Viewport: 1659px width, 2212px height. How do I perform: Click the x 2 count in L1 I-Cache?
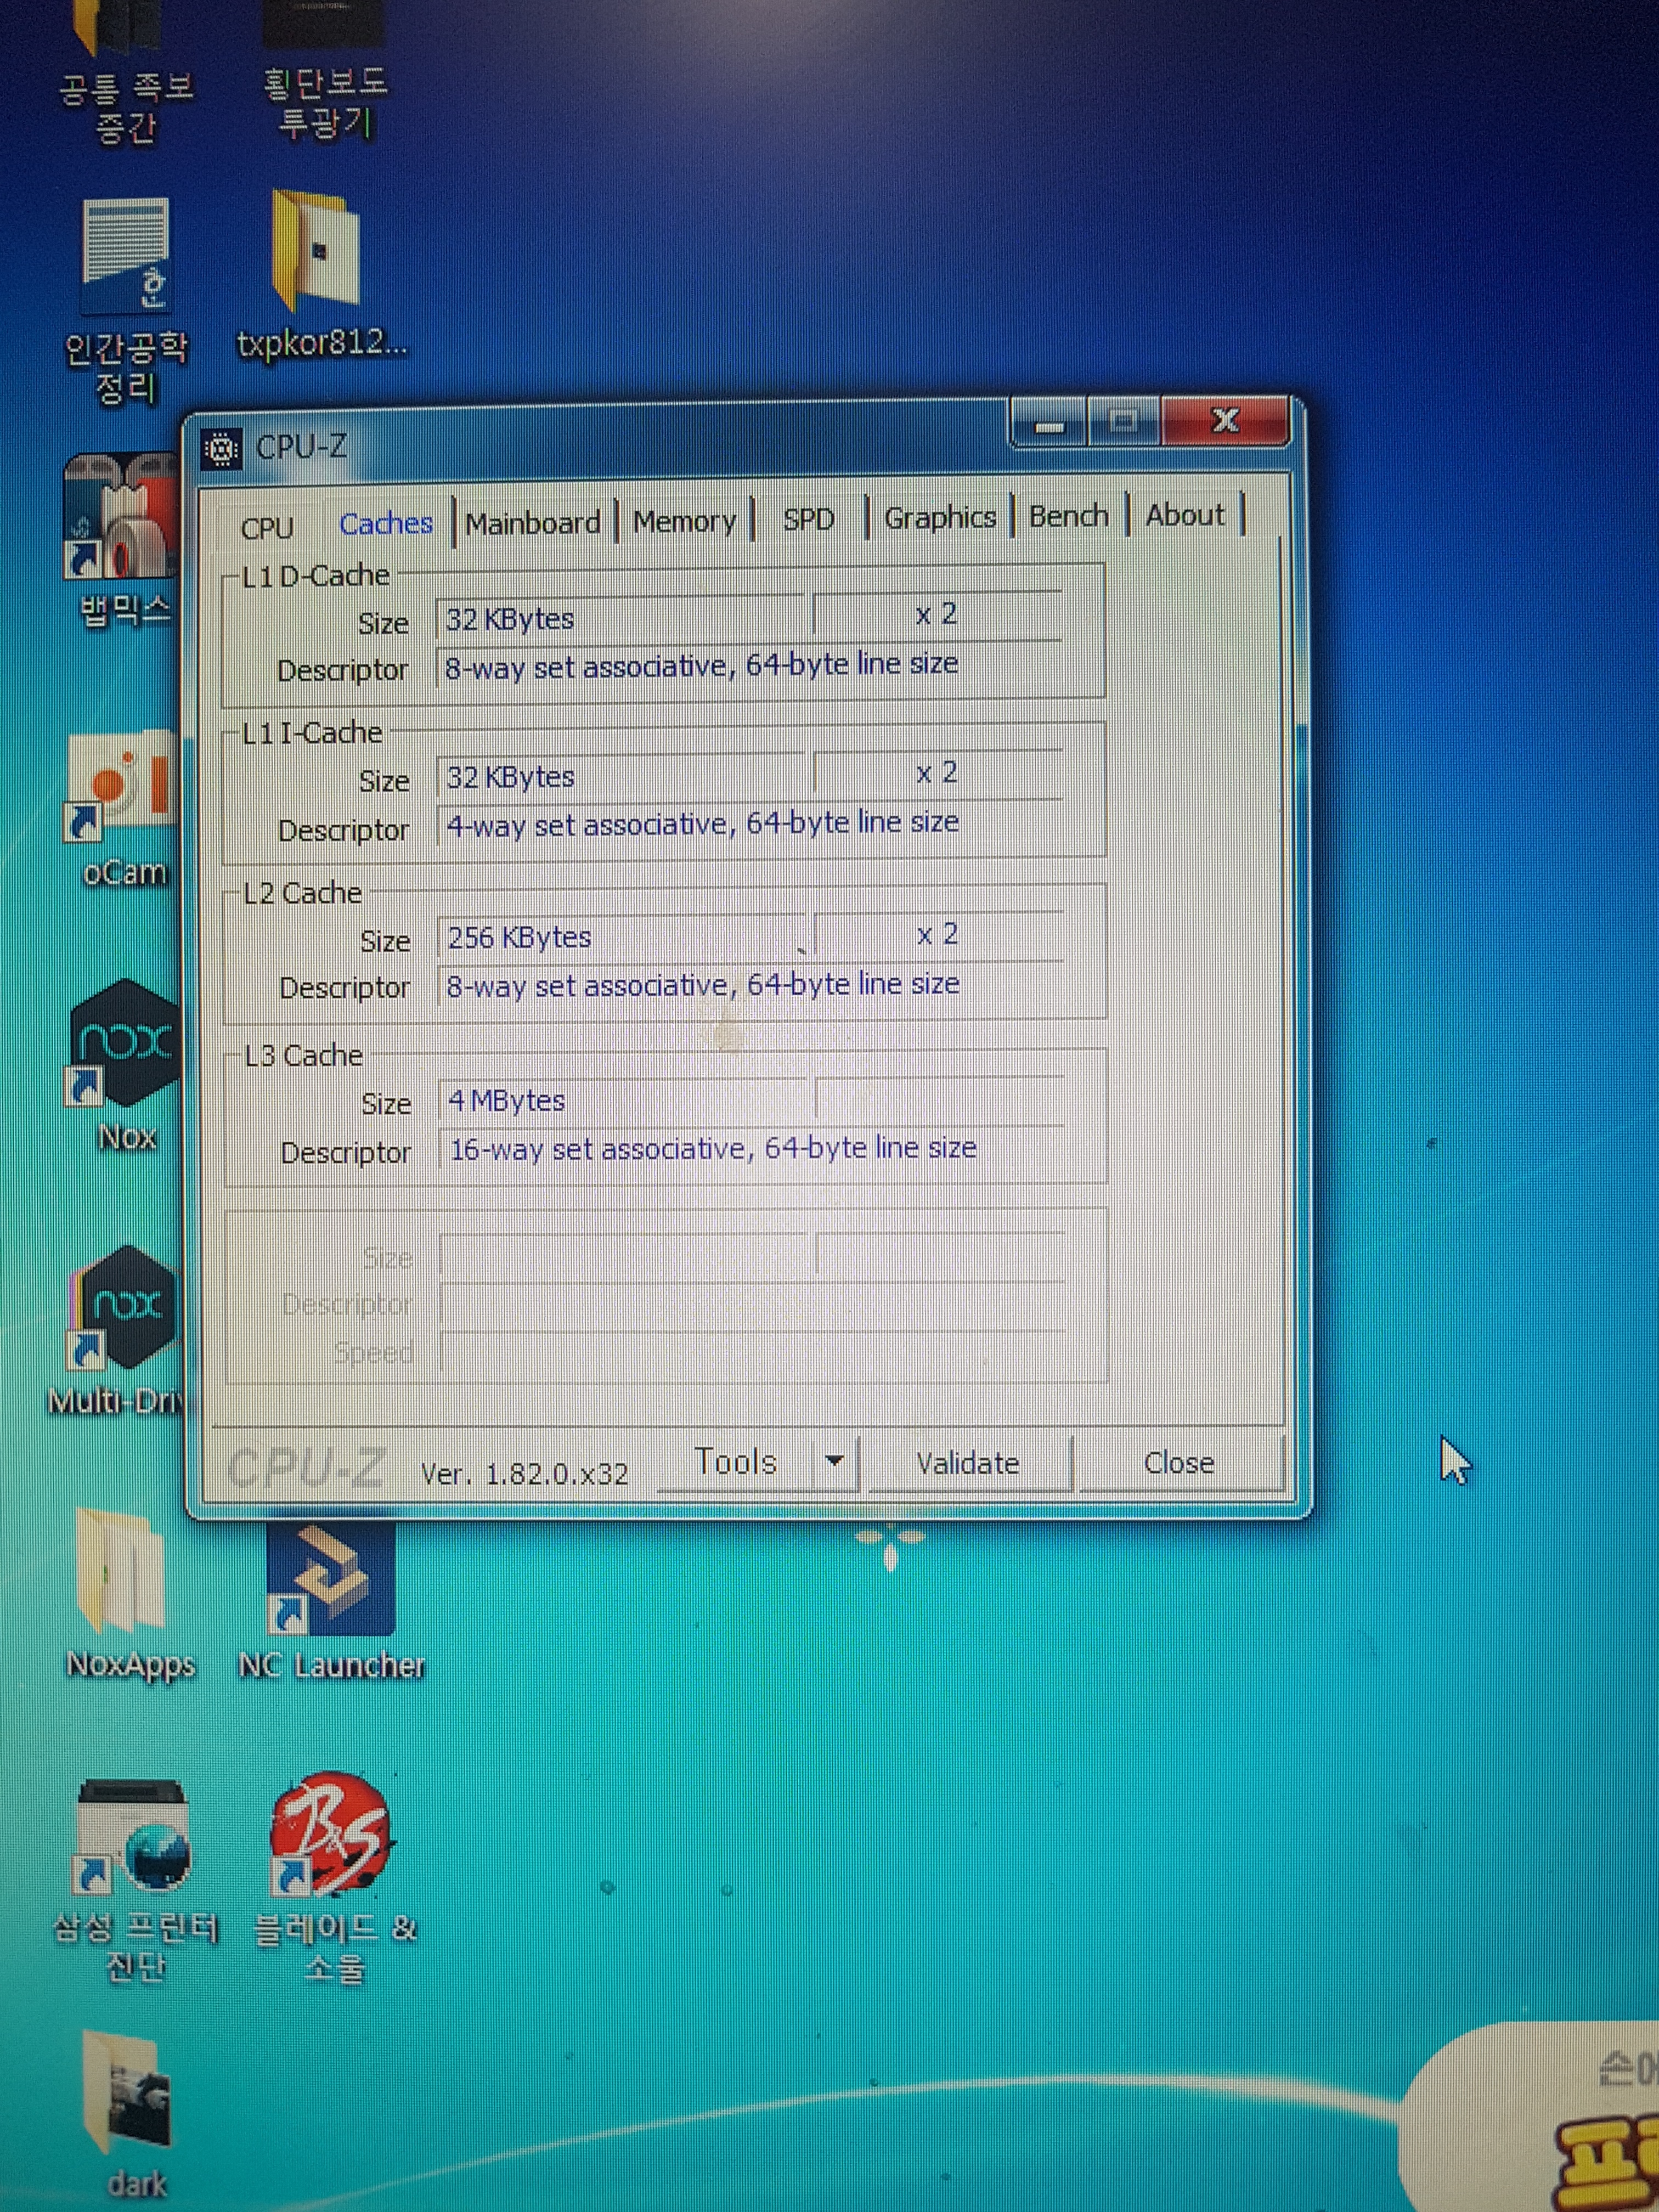937,773
